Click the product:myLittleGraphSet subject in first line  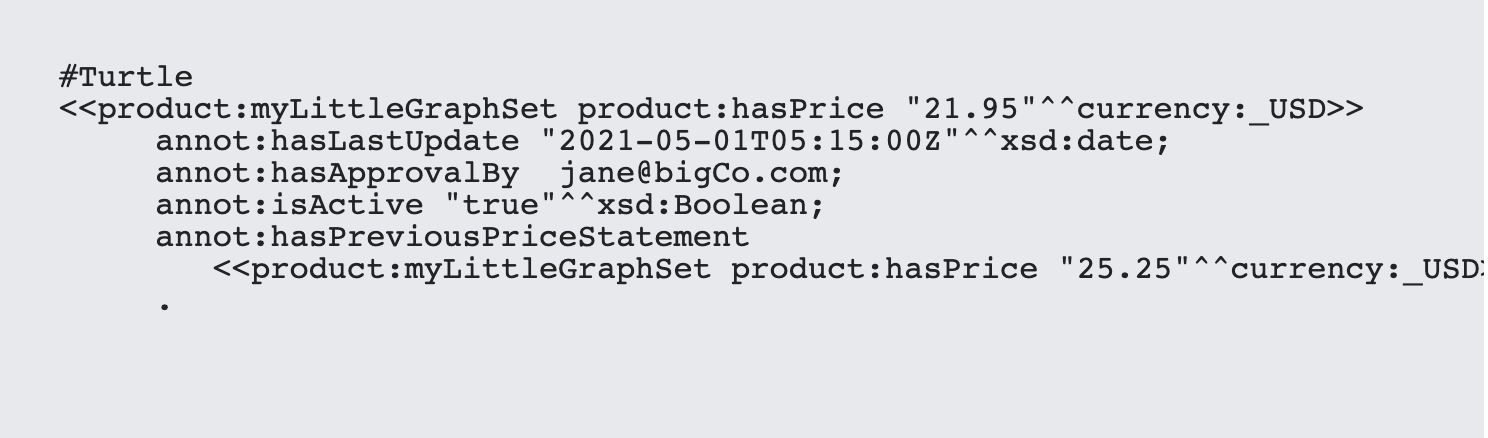(328, 108)
